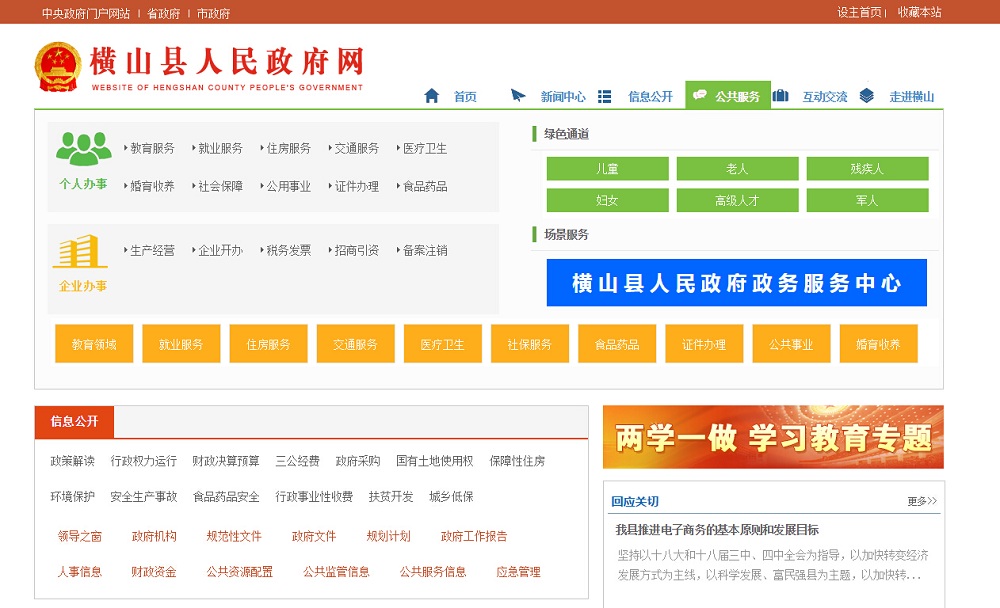
Task: Click the speech bubble icon on 公共服务
Action: pyautogui.click(x=700, y=96)
